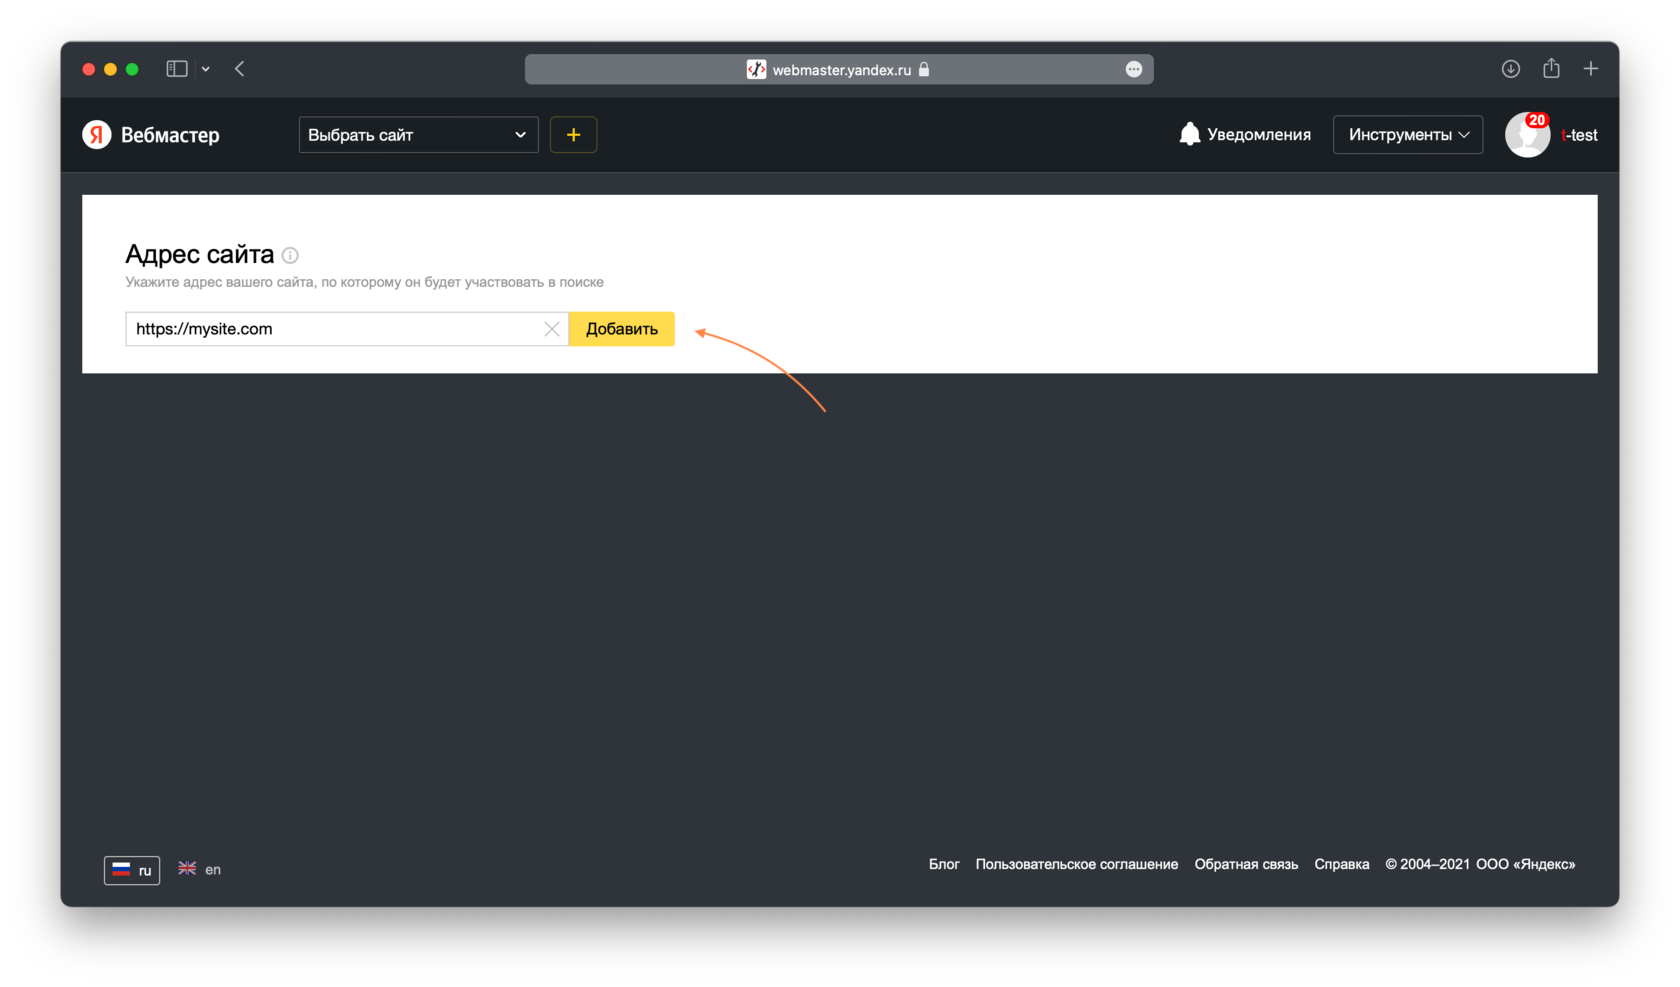Toggle the Safari sidebar icon
The width and height of the screenshot is (1680, 987).
(177, 69)
